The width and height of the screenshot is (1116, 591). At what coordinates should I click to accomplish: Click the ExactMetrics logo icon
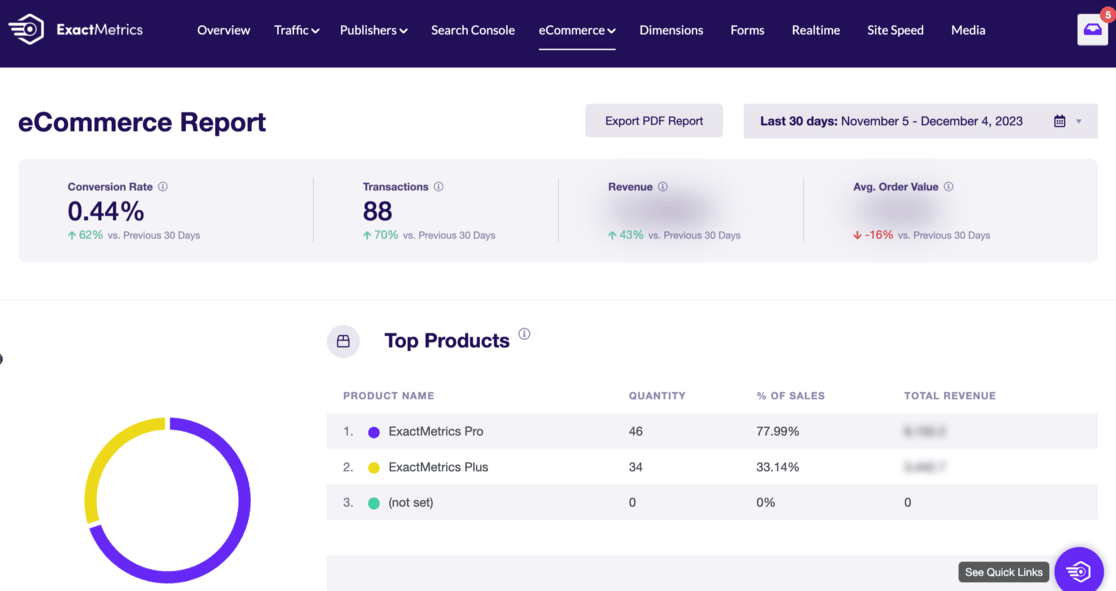26,29
